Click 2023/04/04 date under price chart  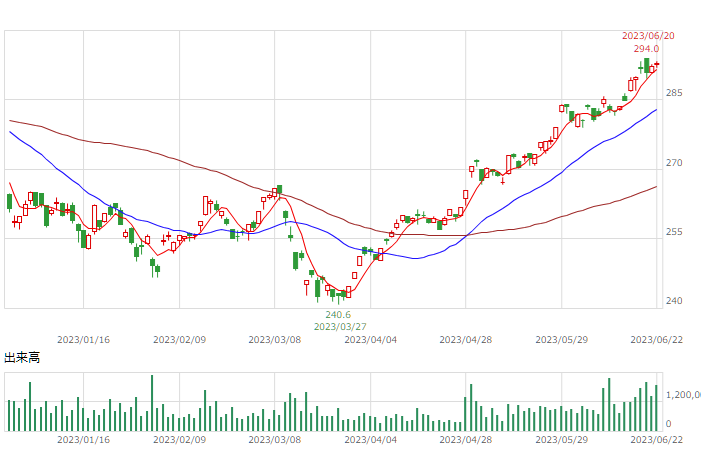370,340
